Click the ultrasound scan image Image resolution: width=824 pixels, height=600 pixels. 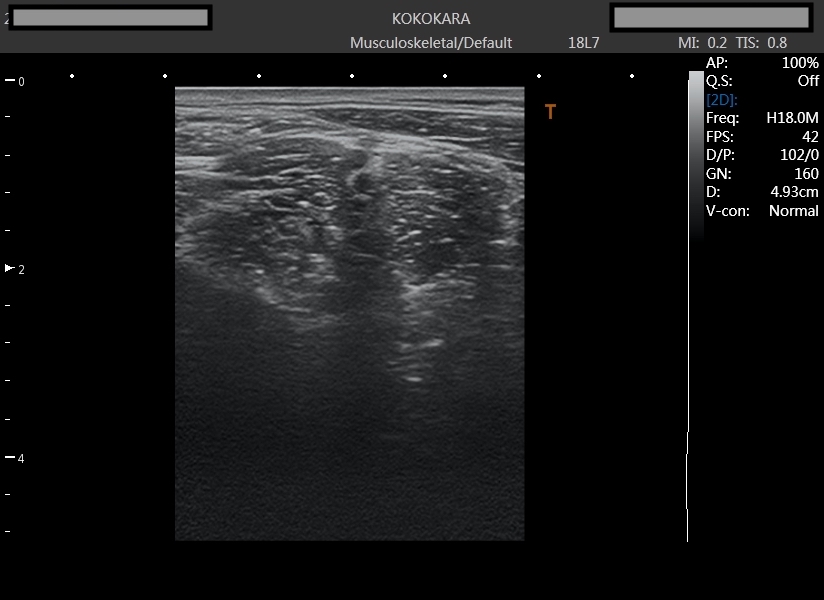[x=349, y=314]
